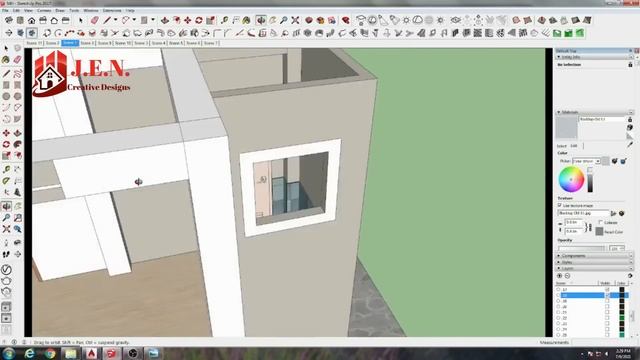Select the Zoom Extents tool in top toolbar
The width and height of the screenshot is (640, 360).
coord(295,20)
